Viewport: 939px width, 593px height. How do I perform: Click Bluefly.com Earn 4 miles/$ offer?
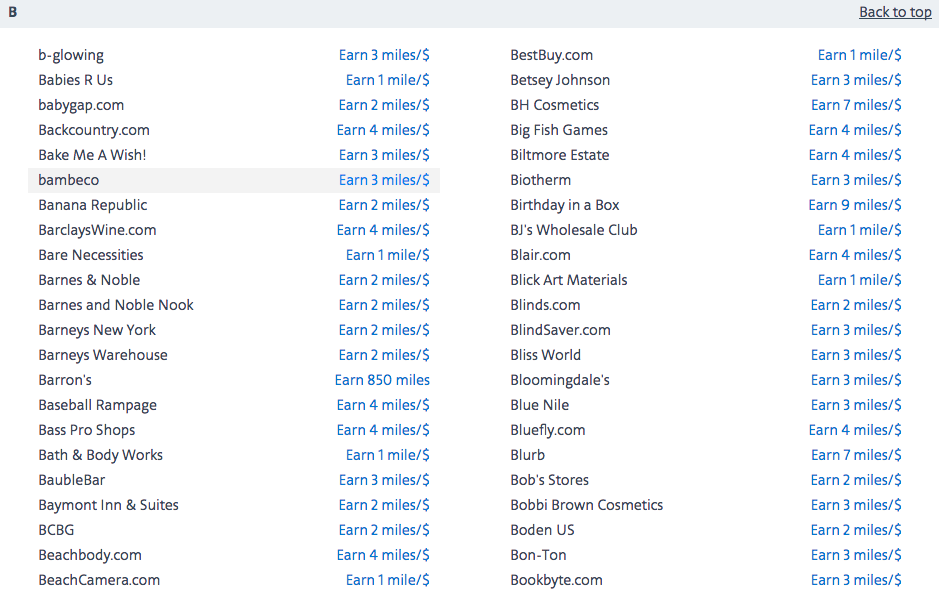click(855, 430)
